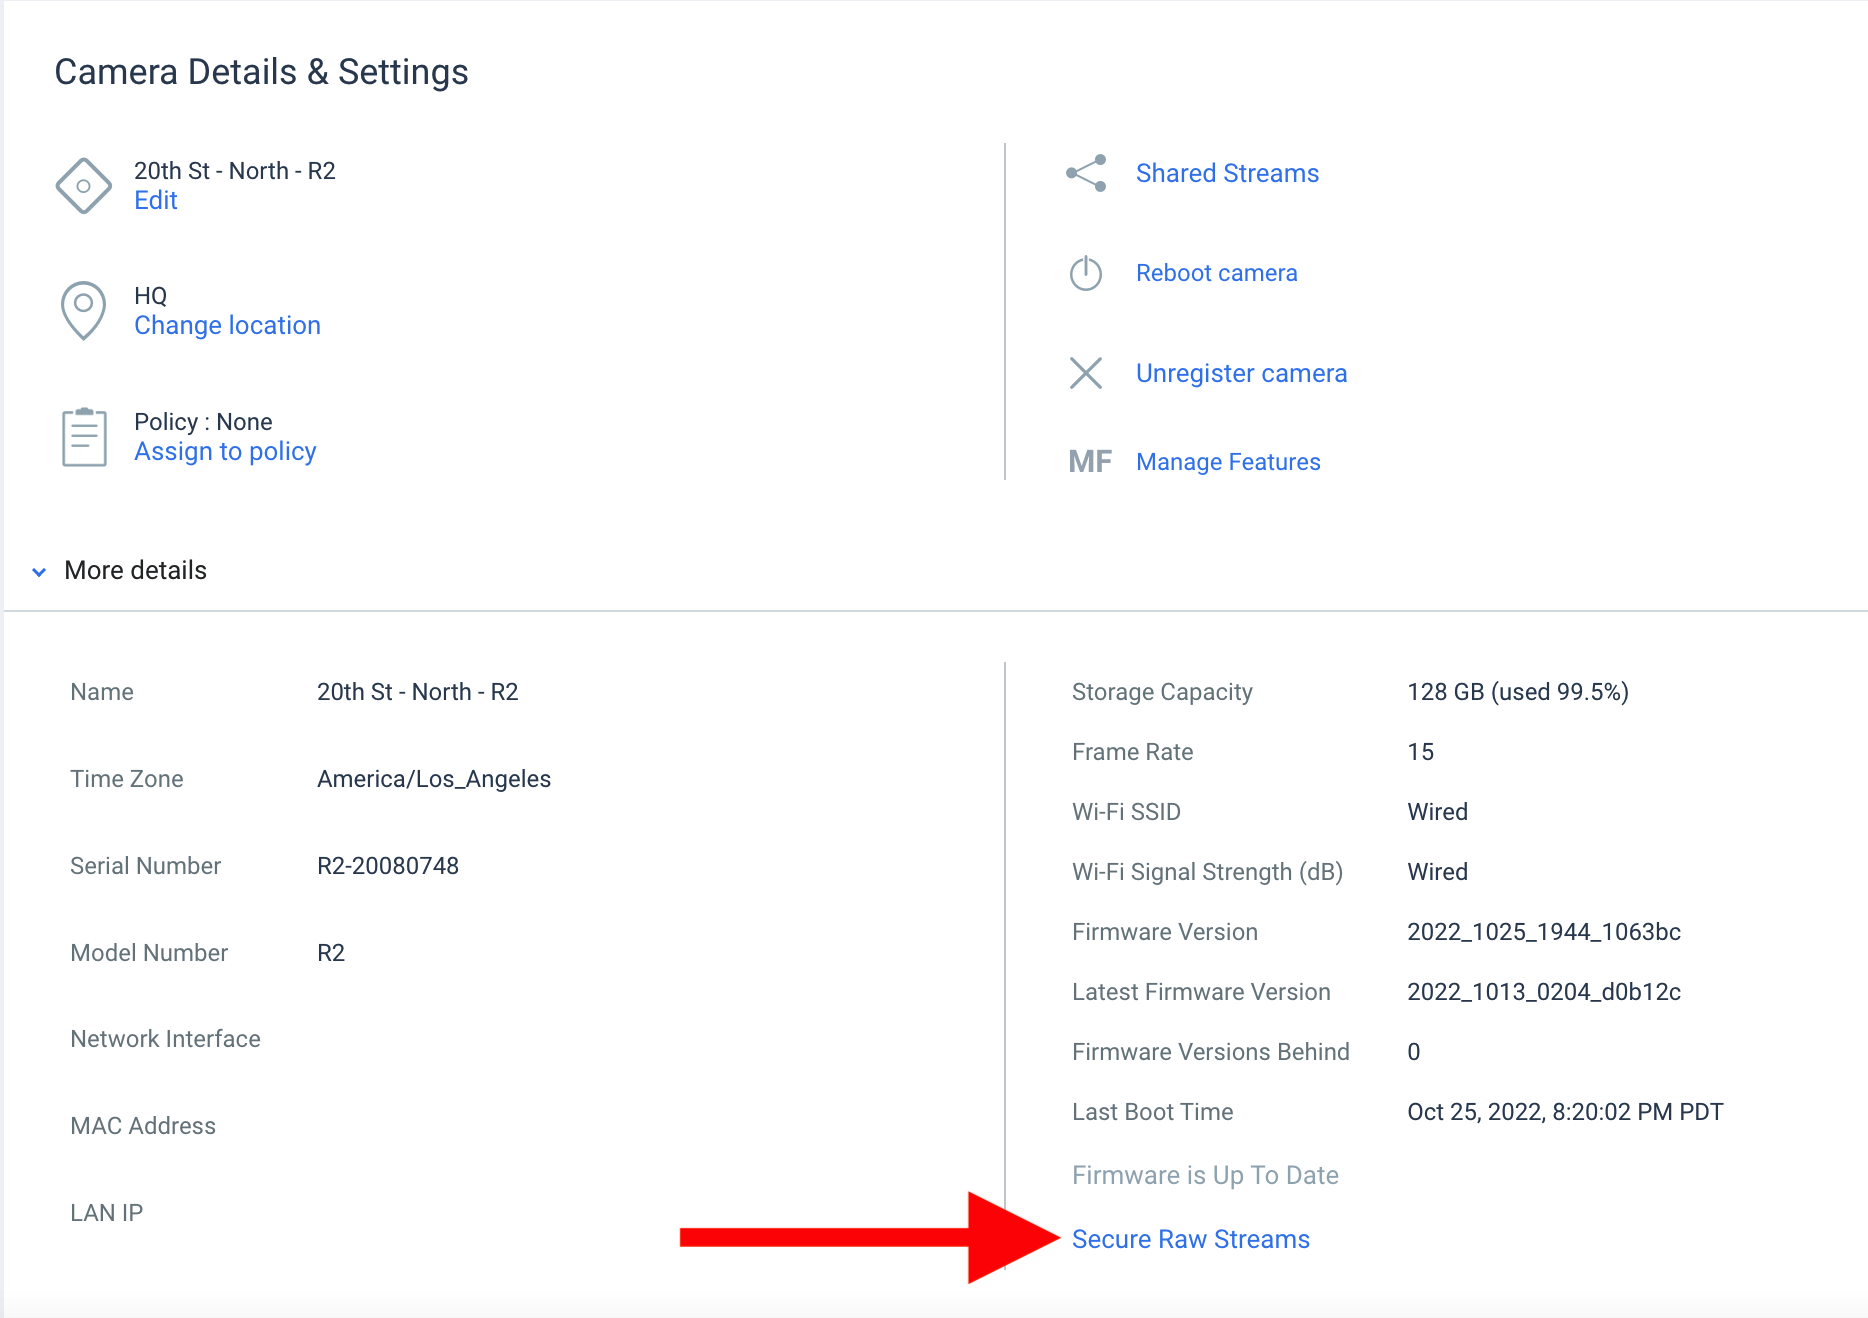The image size is (1868, 1318).
Task: Click the location pin icon next to HQ
Action: coord(84,310)
